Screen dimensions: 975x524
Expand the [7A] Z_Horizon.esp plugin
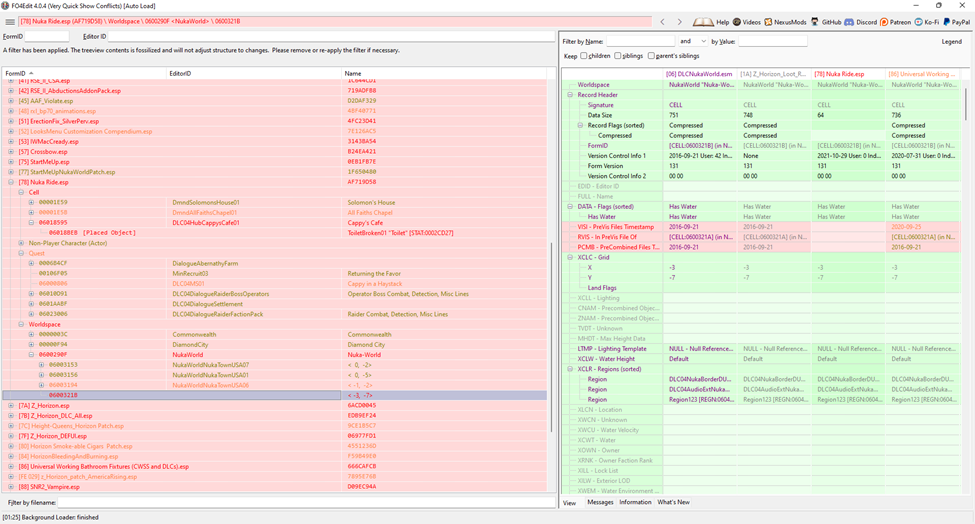[11, 405]
